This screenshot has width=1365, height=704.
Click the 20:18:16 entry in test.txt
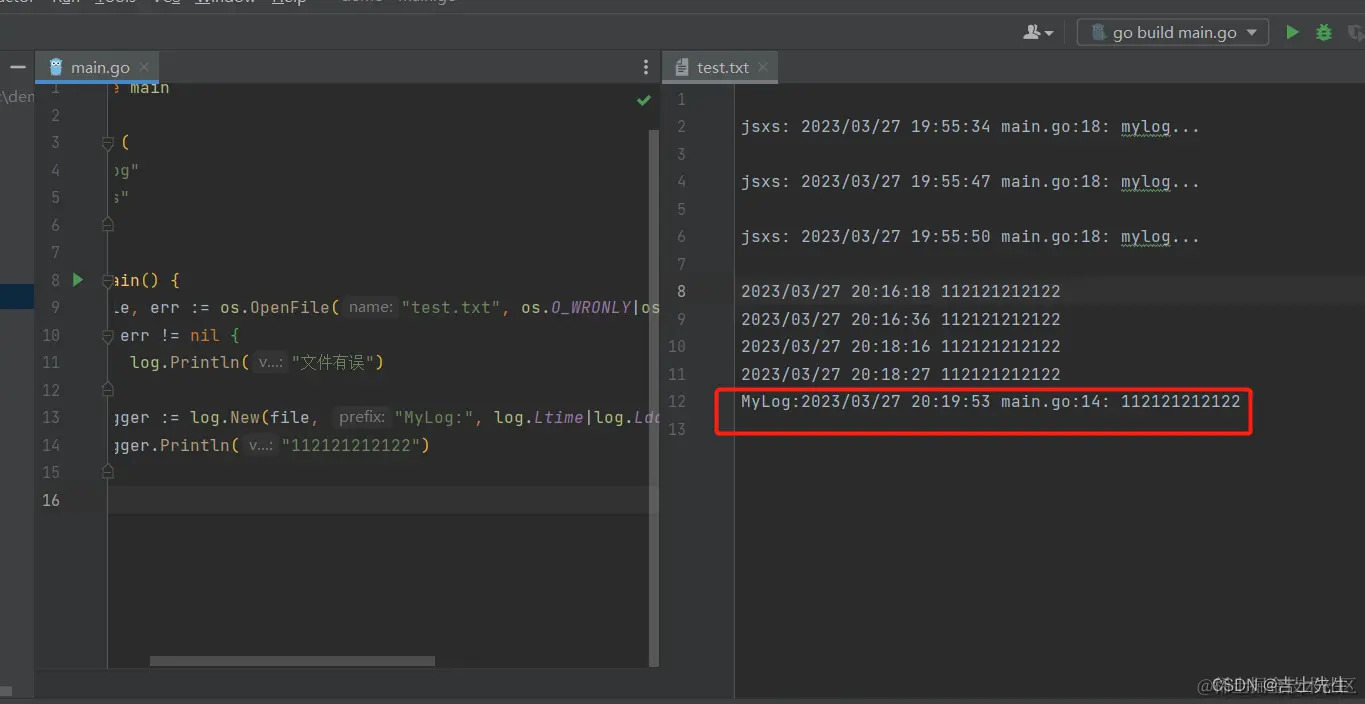[900, 347]
